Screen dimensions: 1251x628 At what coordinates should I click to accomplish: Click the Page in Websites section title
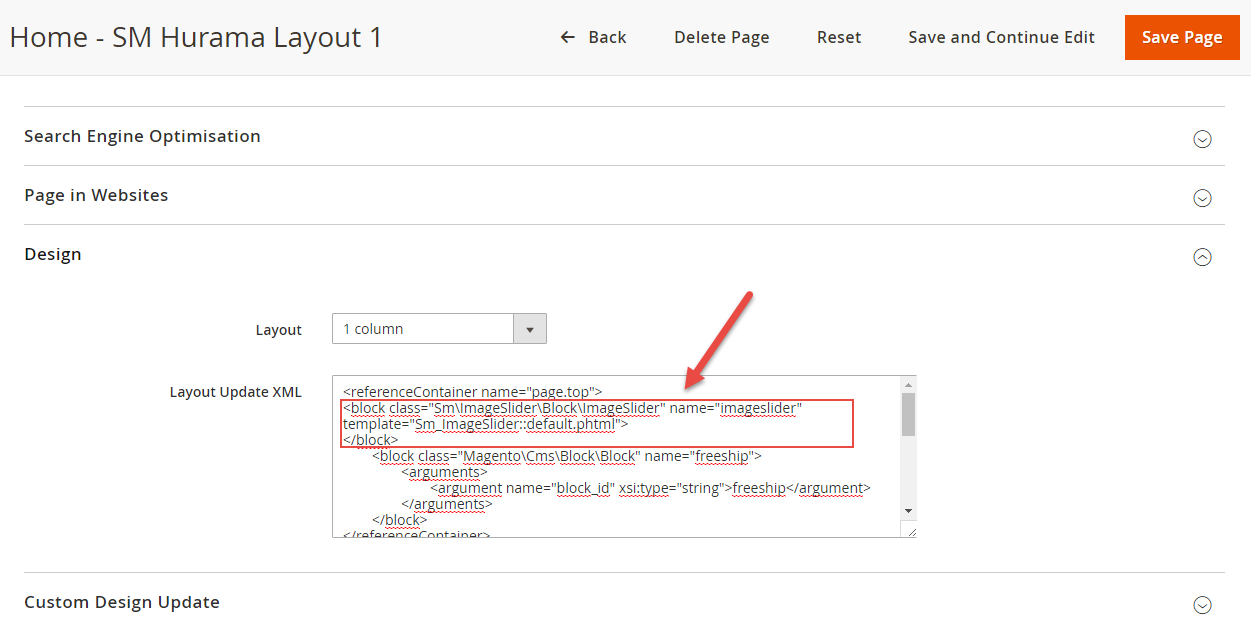[96, 195]
